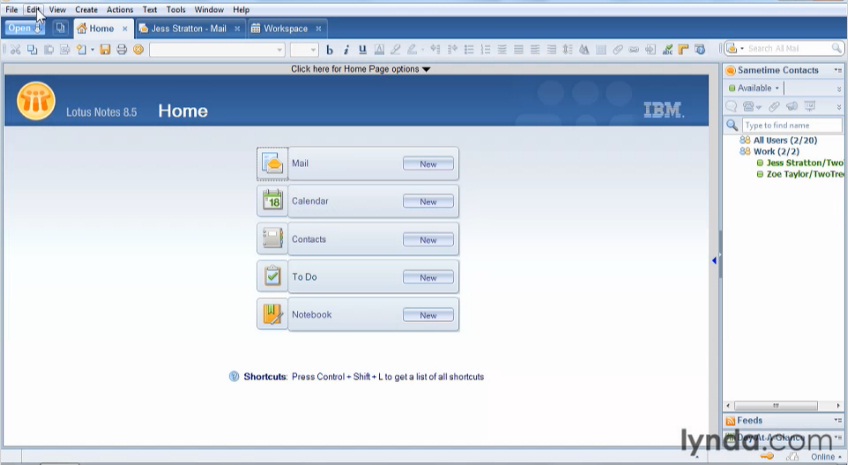This screenshot has height=465, width=848.
Task: Click the orange ruler toolbar icon
Action: tap(683, 50)
